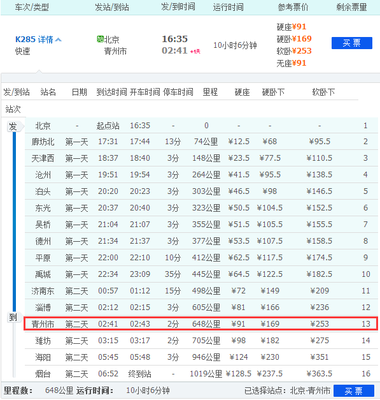This screenshot has width=380, height=400.
Task: Click the 终到站 label in 烟台 row
Action: coord(140,374)
